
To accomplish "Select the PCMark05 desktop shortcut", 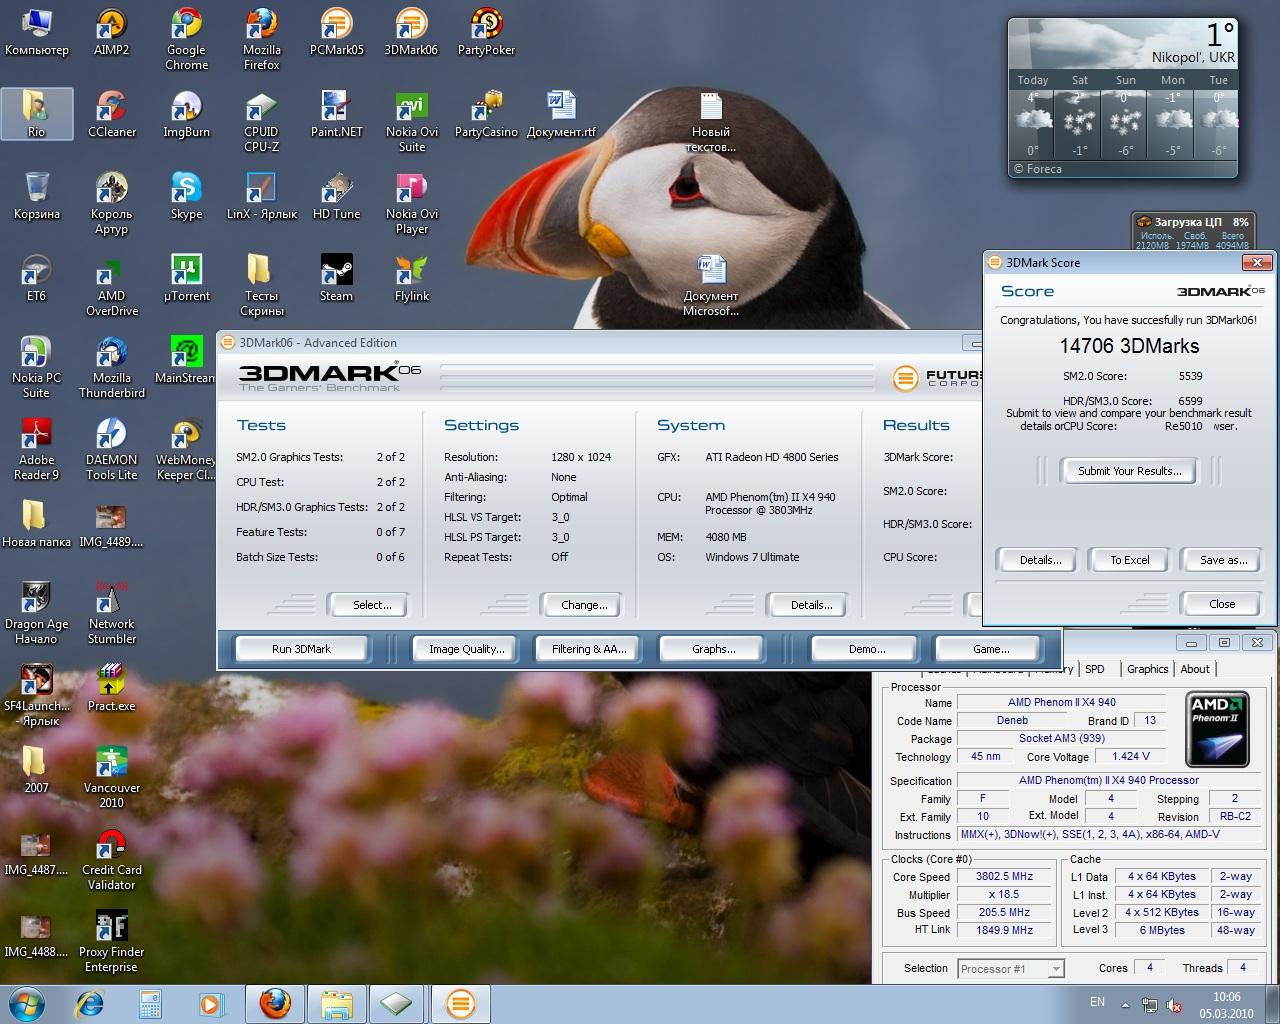I will click(x=336, y=32).
